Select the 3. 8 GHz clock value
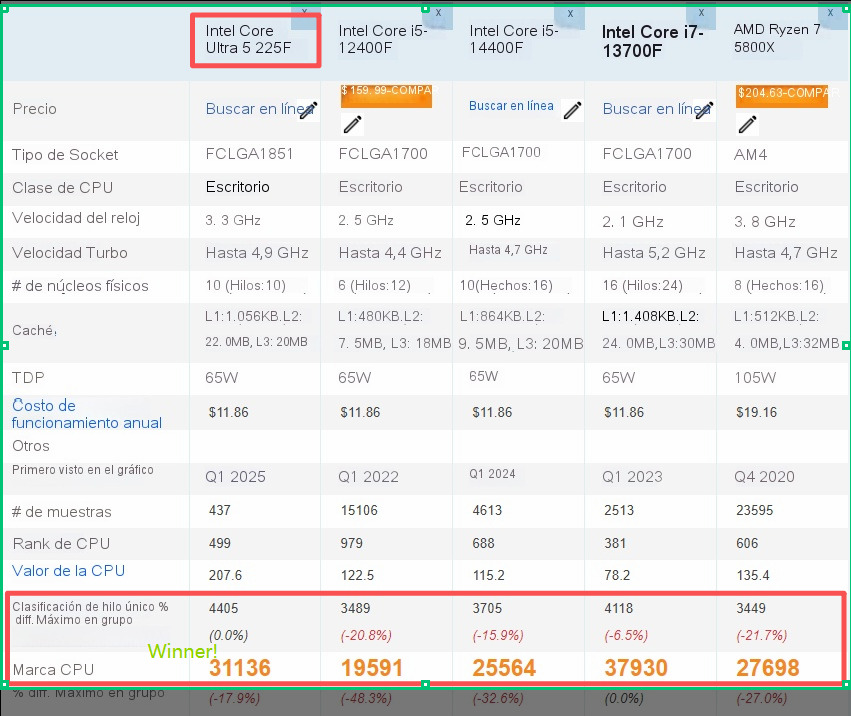This screenshot has width=851, height=716. pos(765,222)
